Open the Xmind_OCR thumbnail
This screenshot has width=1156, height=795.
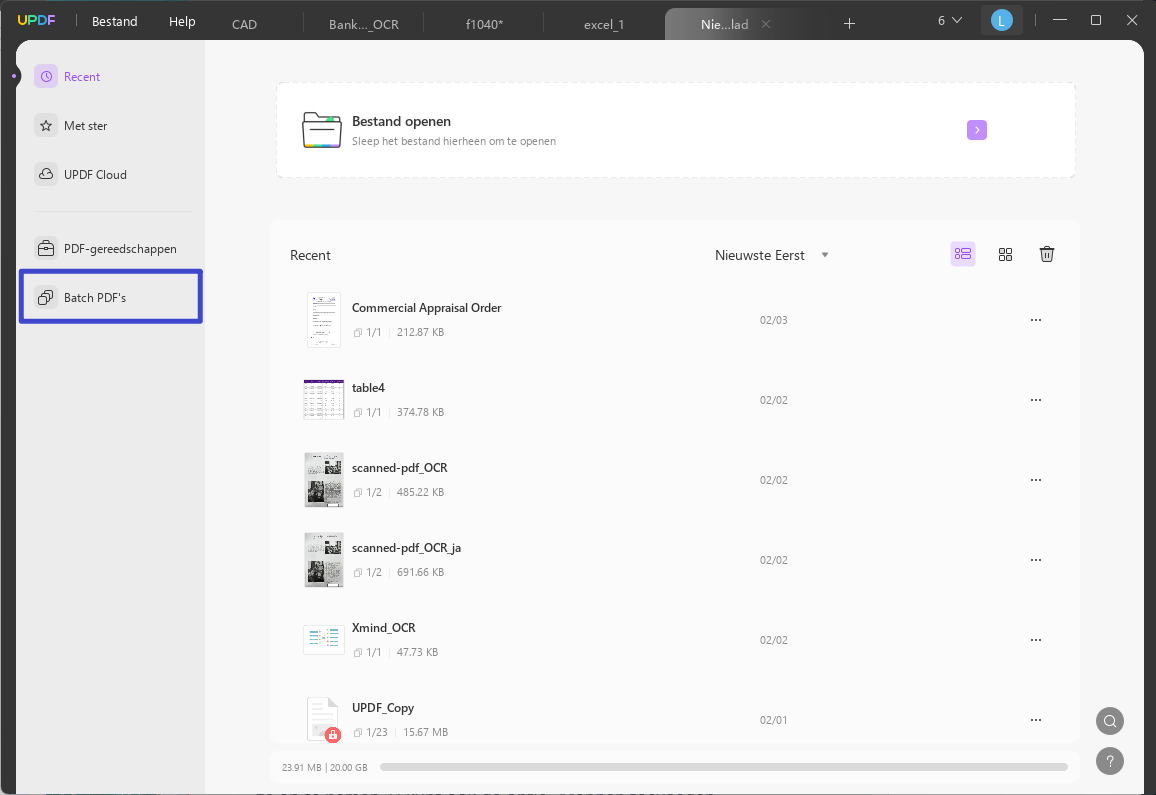[x=324, y=640]
